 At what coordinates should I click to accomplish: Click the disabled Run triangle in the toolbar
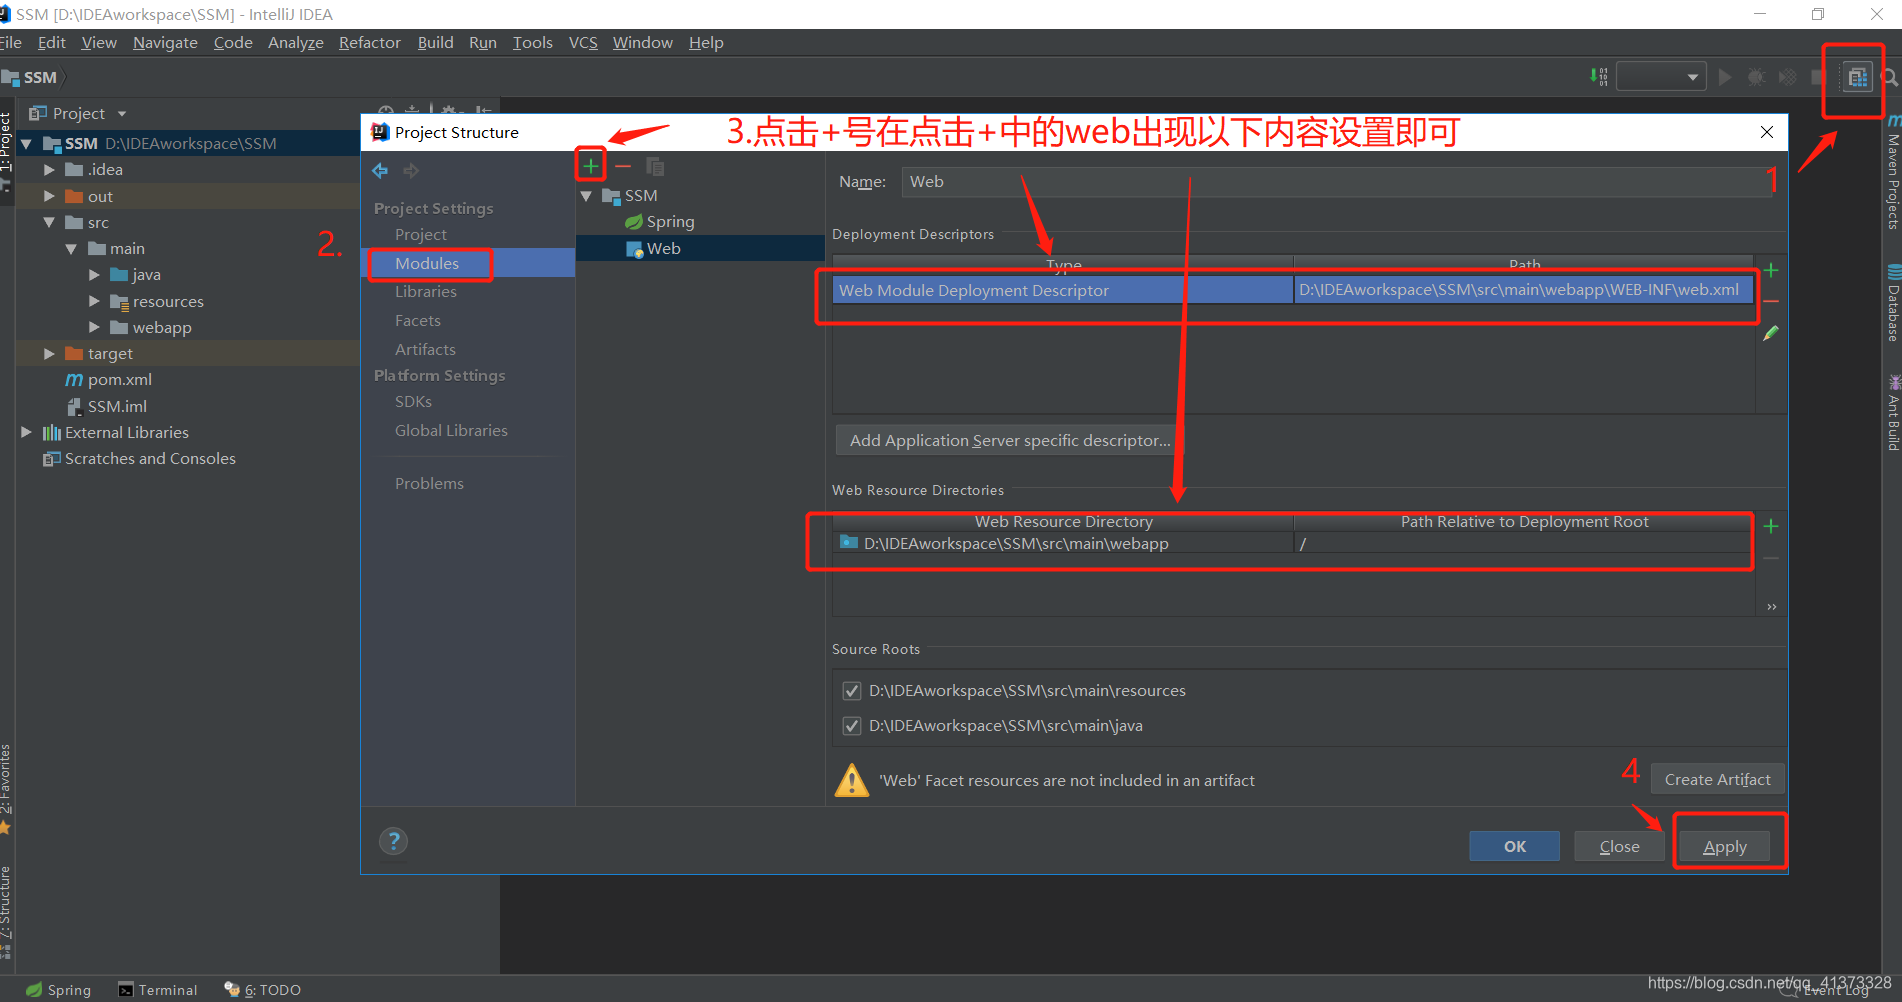[1725, 77]
